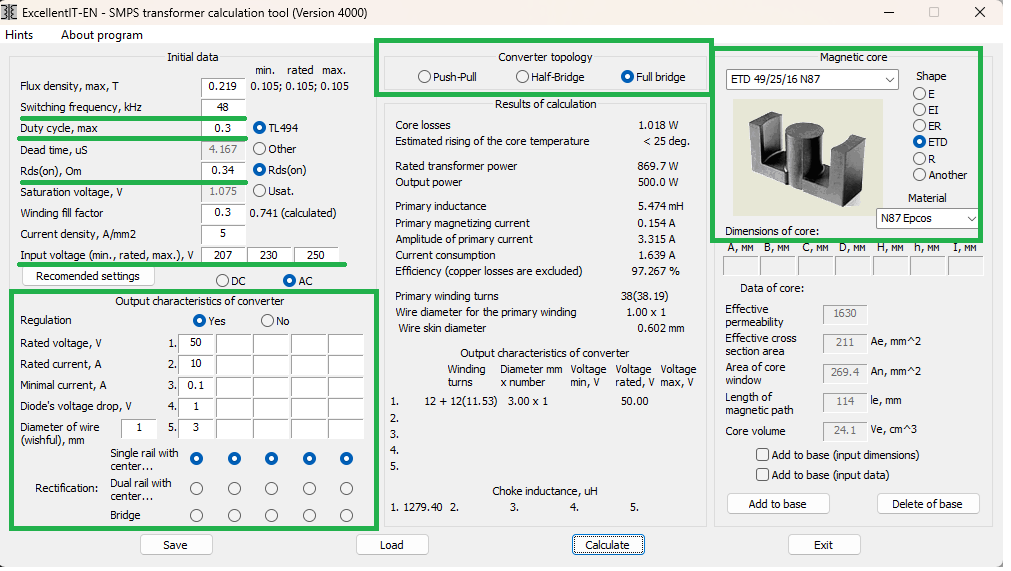
Task: Click the application icon in title bar
Action: [9, 12]
